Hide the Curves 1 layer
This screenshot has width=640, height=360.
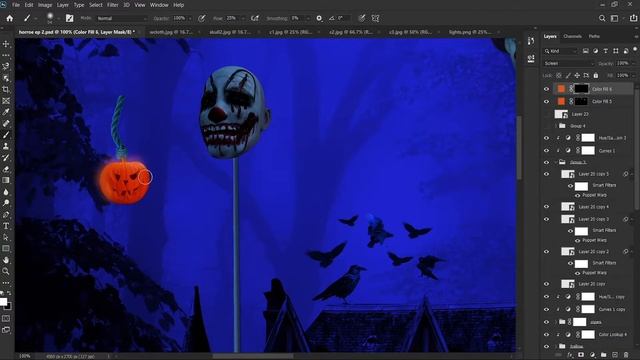(x=547, y=151)
